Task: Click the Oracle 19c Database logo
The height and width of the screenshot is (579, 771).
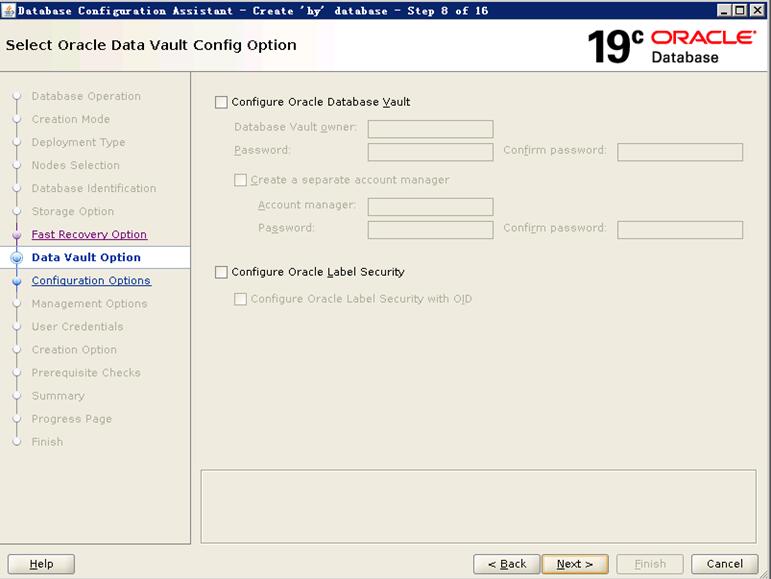Action: pos(672,47)
